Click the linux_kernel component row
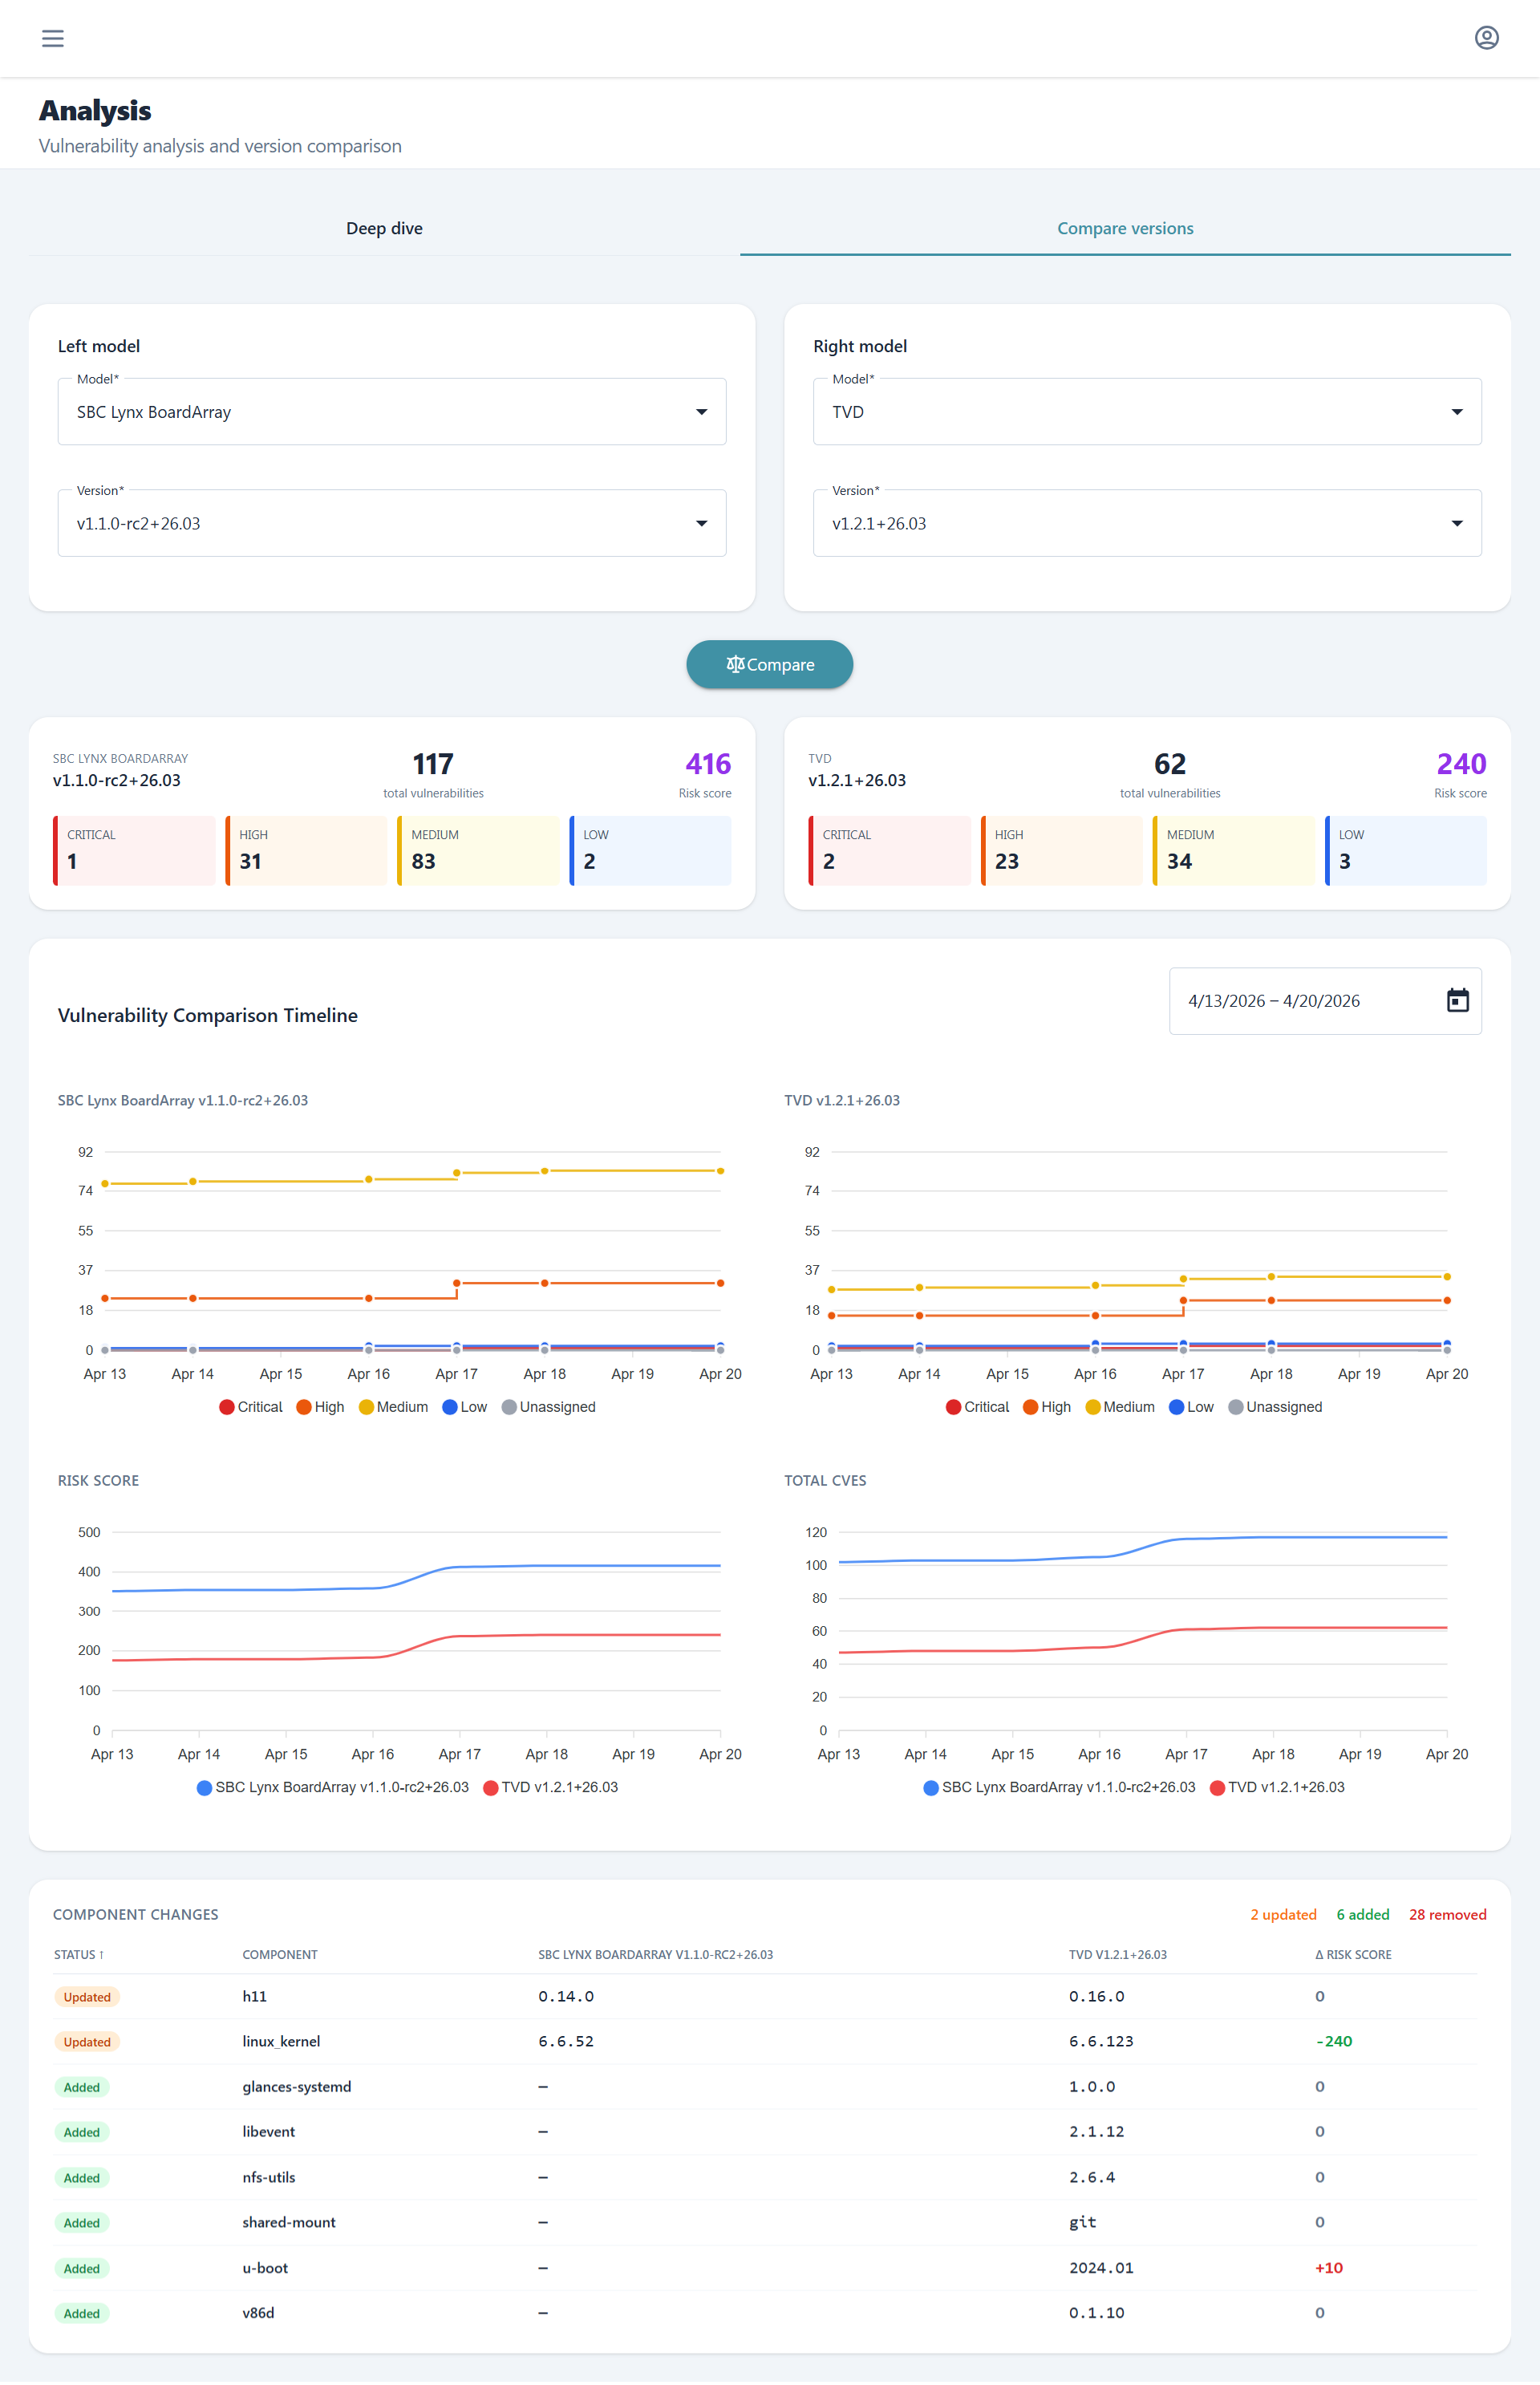 tap(281, 2041)
